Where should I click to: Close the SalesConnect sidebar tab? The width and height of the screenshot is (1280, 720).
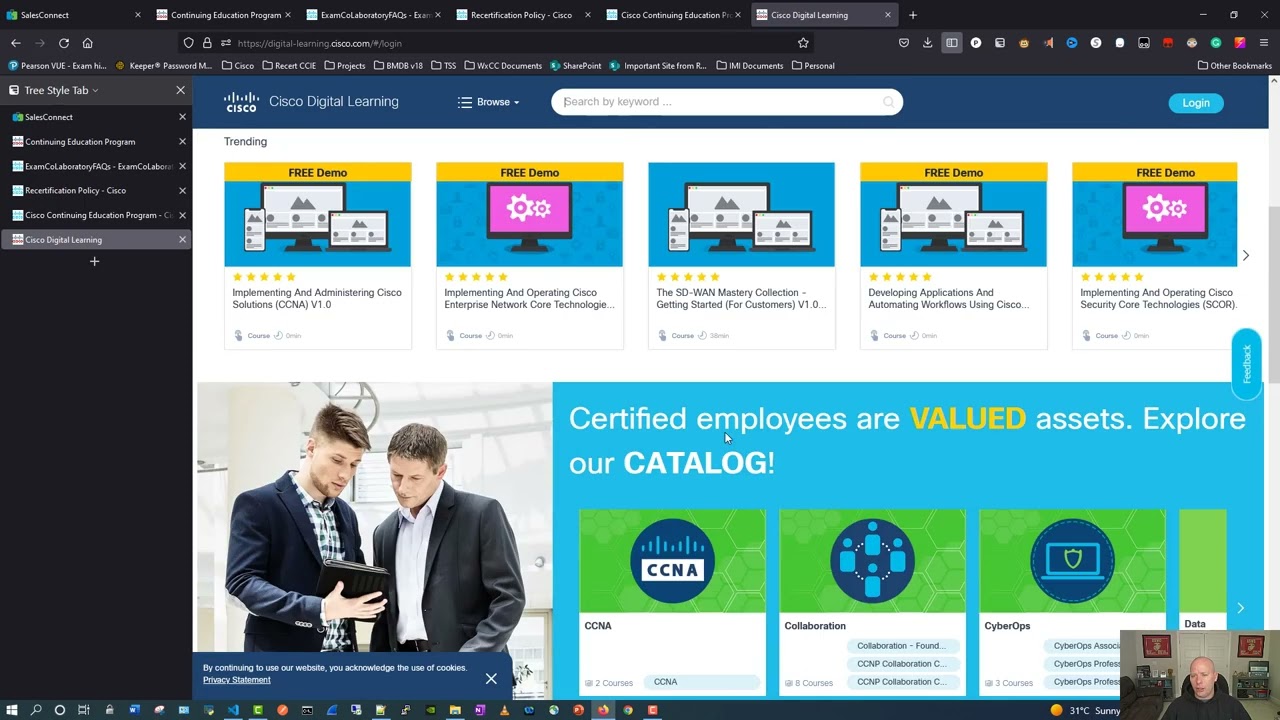182,117
